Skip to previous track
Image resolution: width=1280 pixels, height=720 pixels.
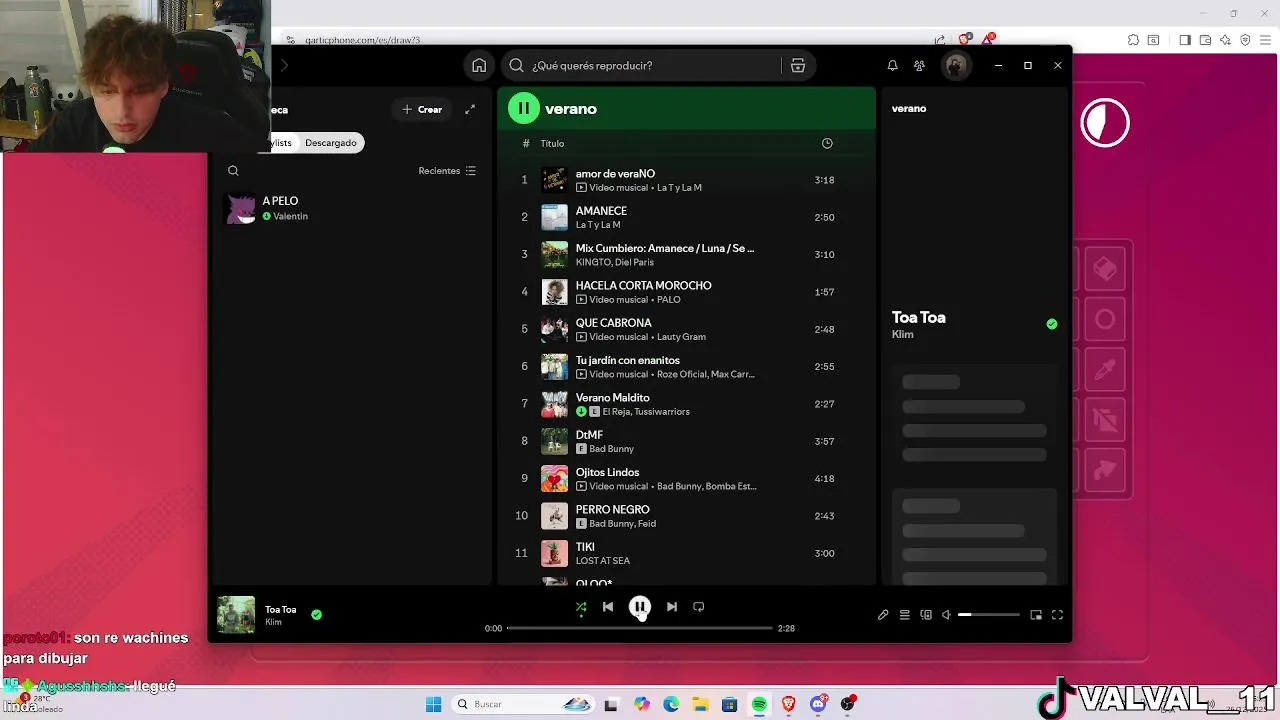[608, 607]
